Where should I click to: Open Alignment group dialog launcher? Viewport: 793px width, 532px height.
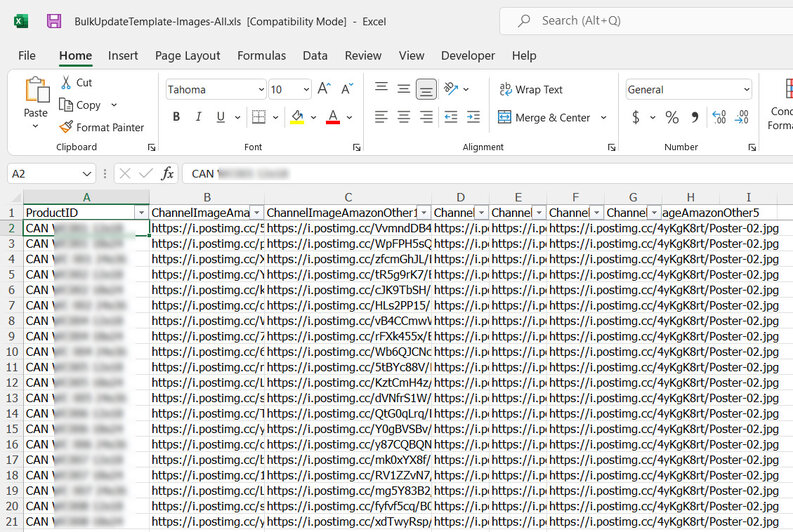(611, 147)
